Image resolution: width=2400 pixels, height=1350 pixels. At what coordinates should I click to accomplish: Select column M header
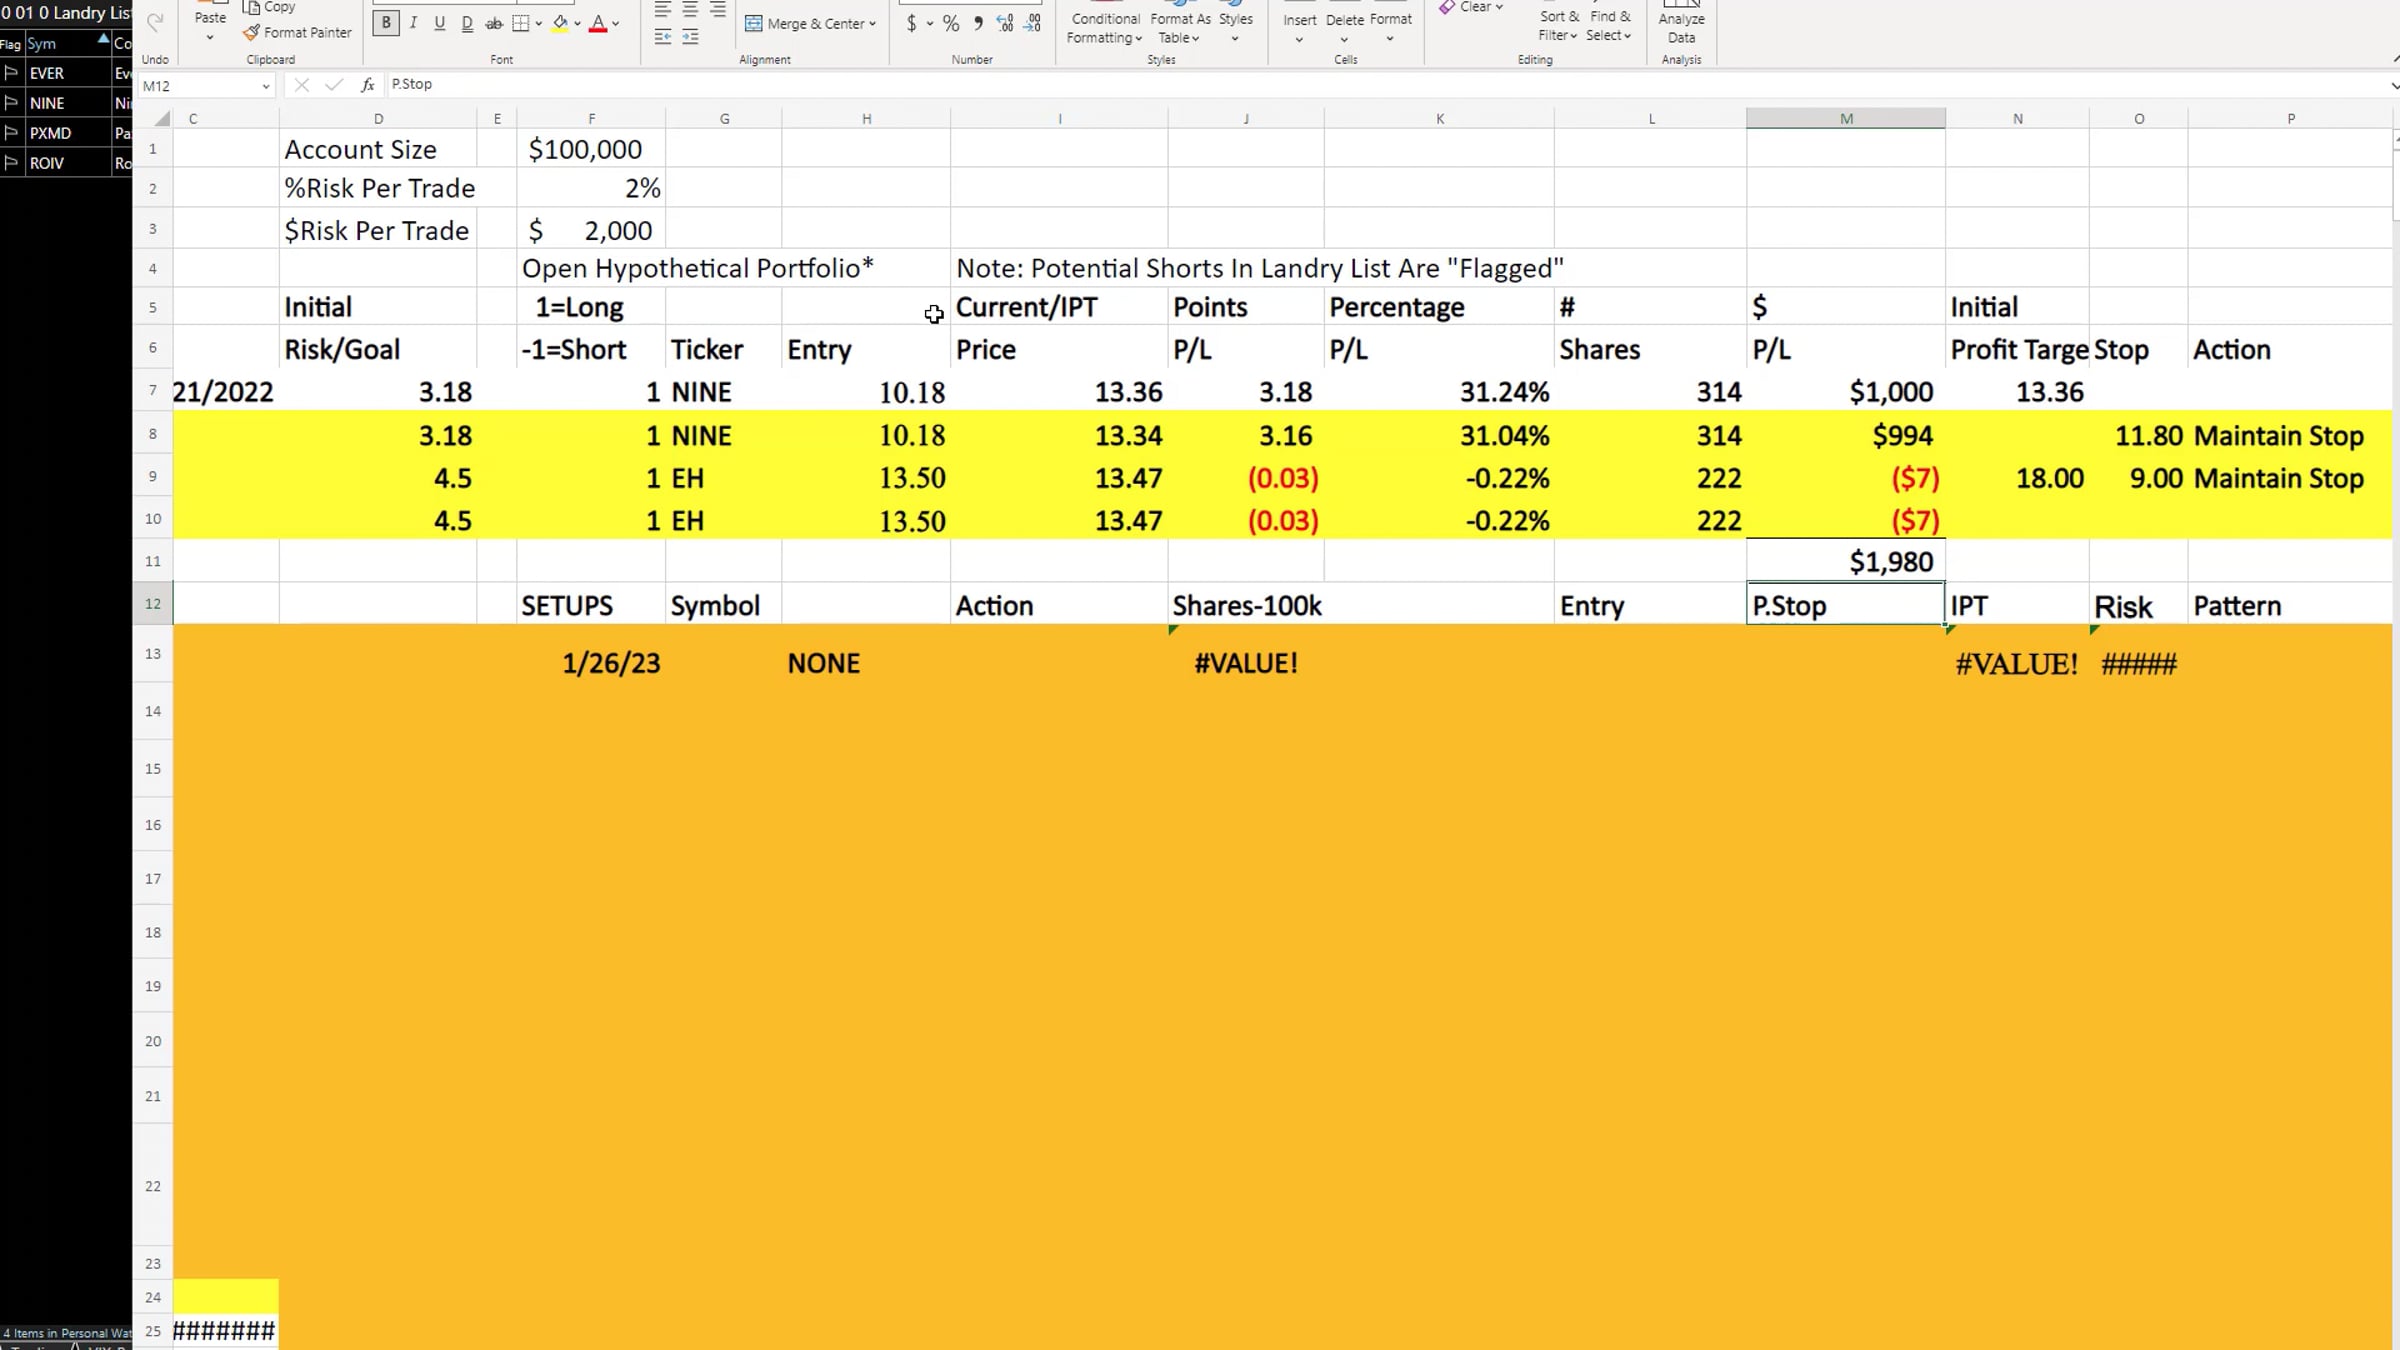coord(1846,118)
